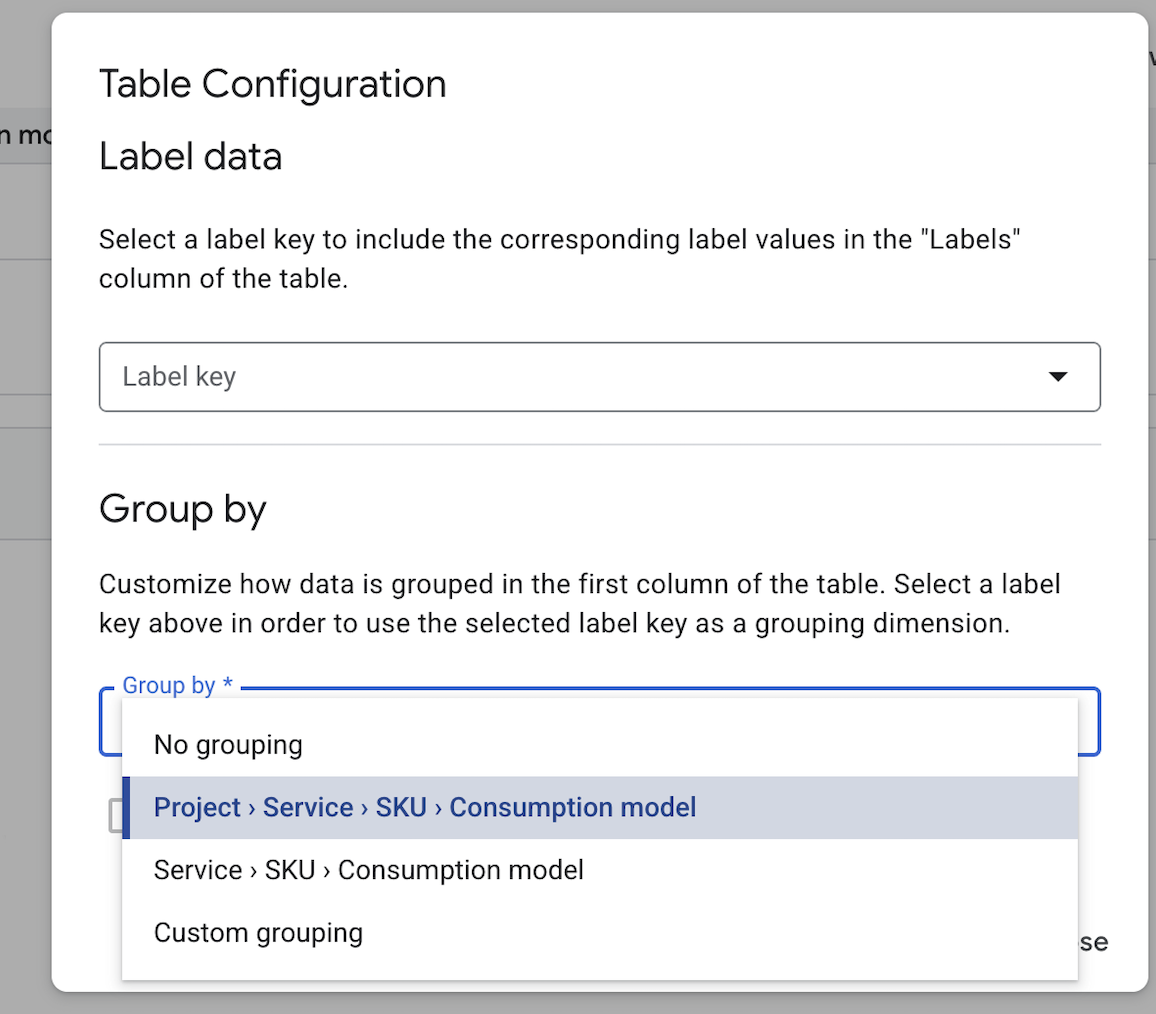Viewport: 1156px width, 1014px height.
Task: Pick the Custom grouping option
Action: [257, 932]
